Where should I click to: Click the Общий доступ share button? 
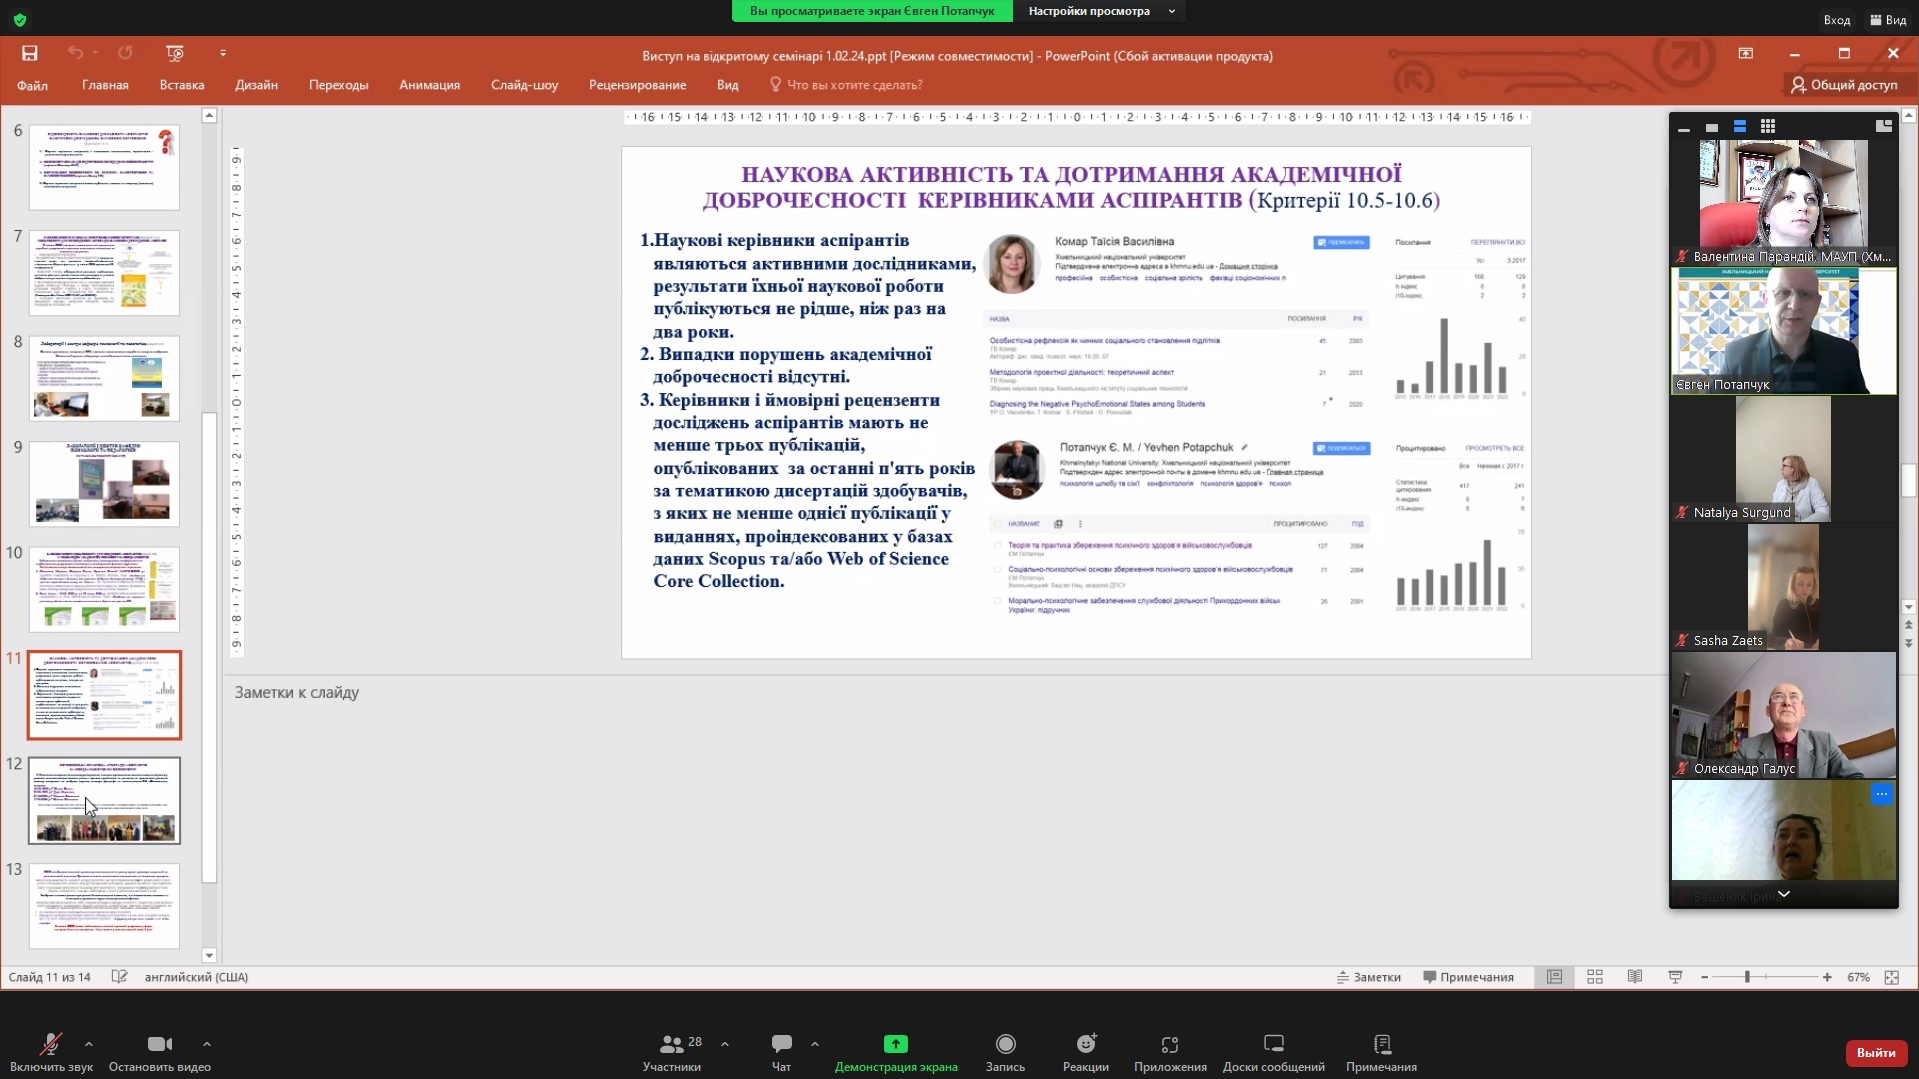[1844, 85]
